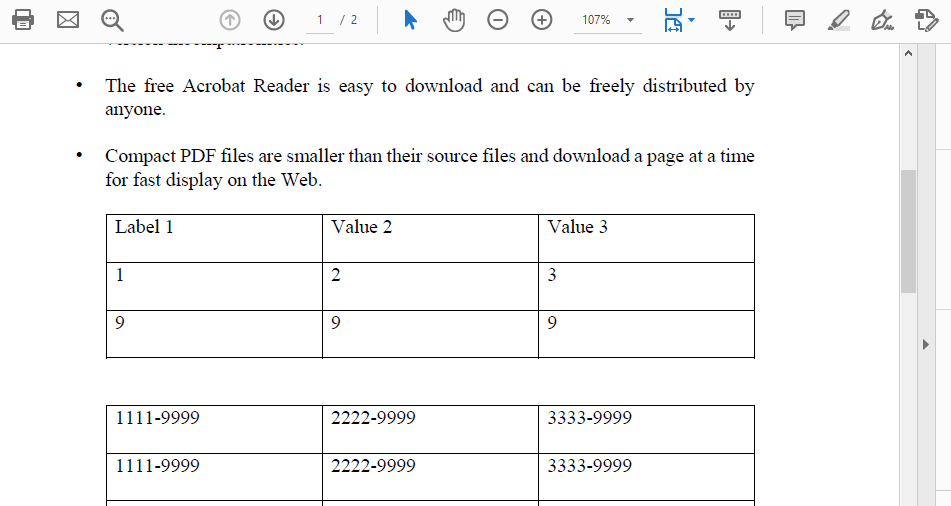Screen dimensions: 951x506
Task: Click the Print file icon
Action: [23, 20]
